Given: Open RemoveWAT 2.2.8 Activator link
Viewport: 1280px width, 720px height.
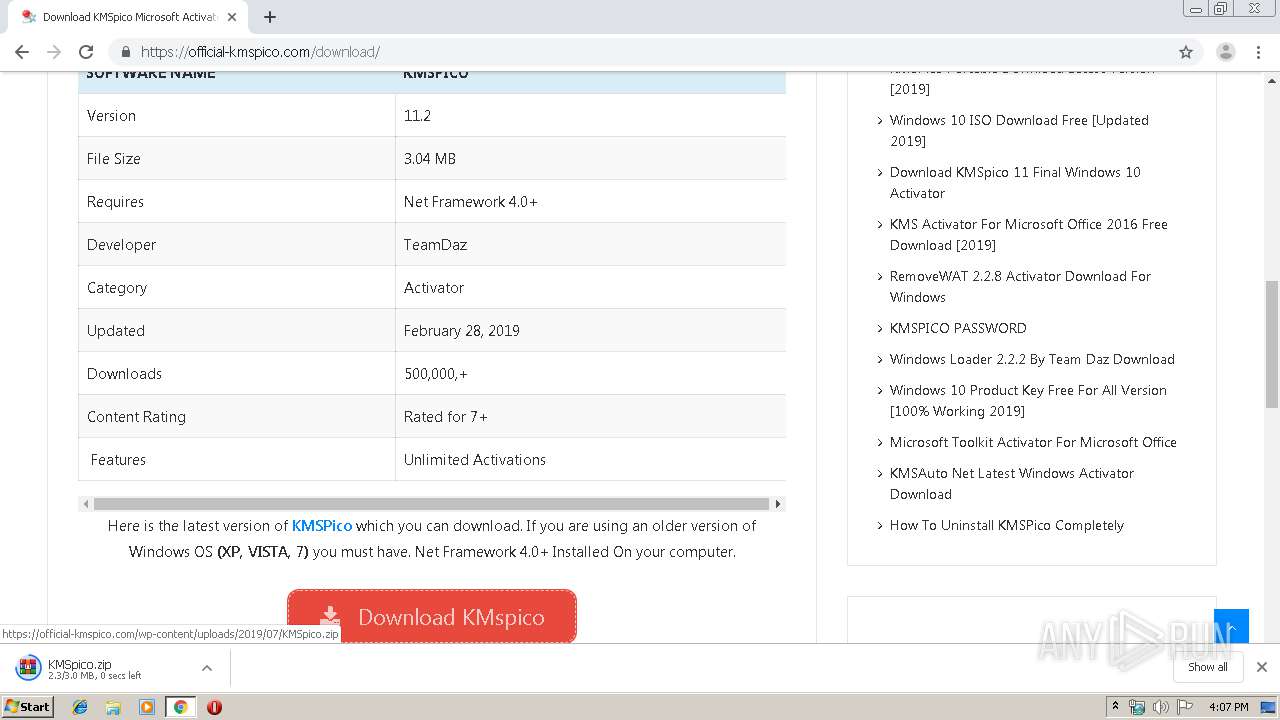Looking at the screenshot, I should [1020, 286].
